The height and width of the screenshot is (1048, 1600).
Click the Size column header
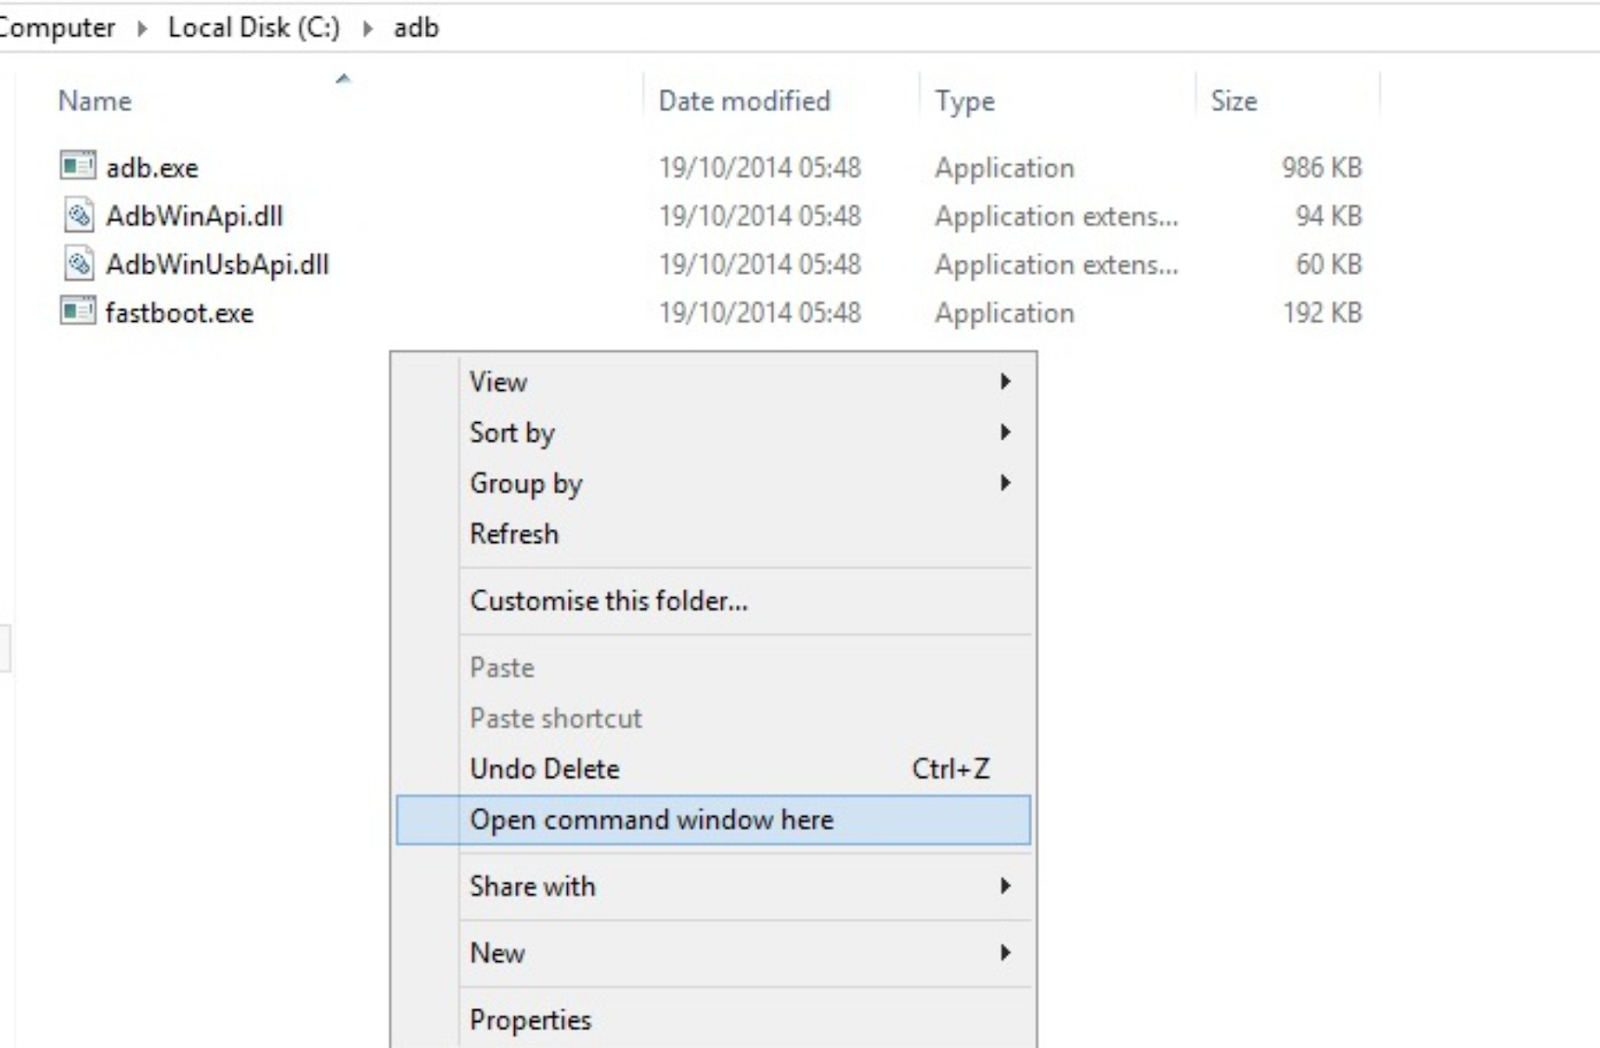click(x=1233, y=101)
